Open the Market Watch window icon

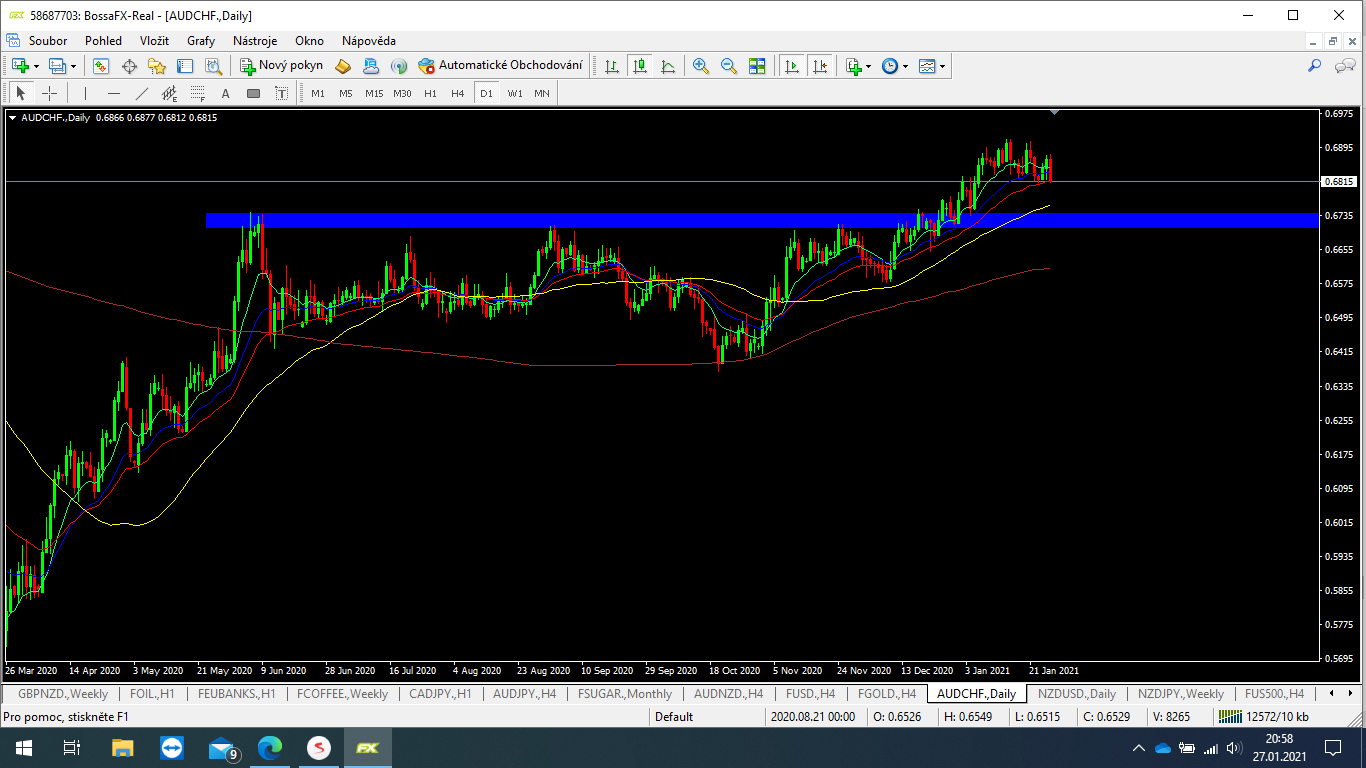pyautogui.click(x=101, y=66)
